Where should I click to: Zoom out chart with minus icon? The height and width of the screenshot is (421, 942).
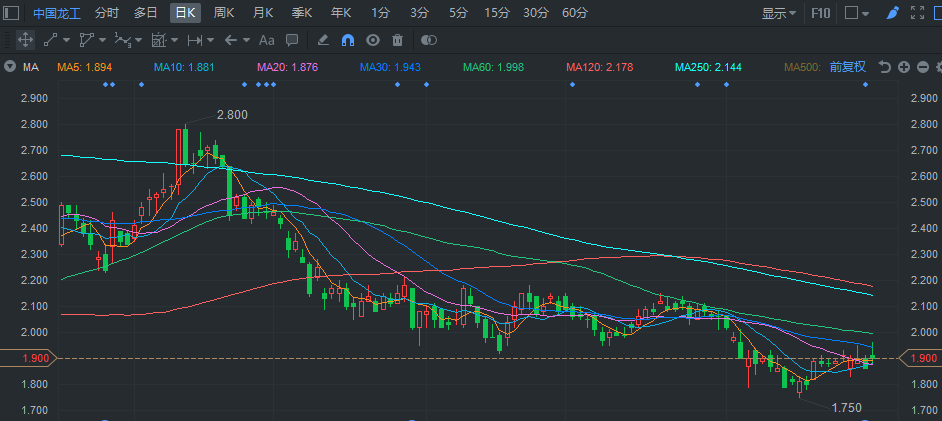(x=923, y=67)
